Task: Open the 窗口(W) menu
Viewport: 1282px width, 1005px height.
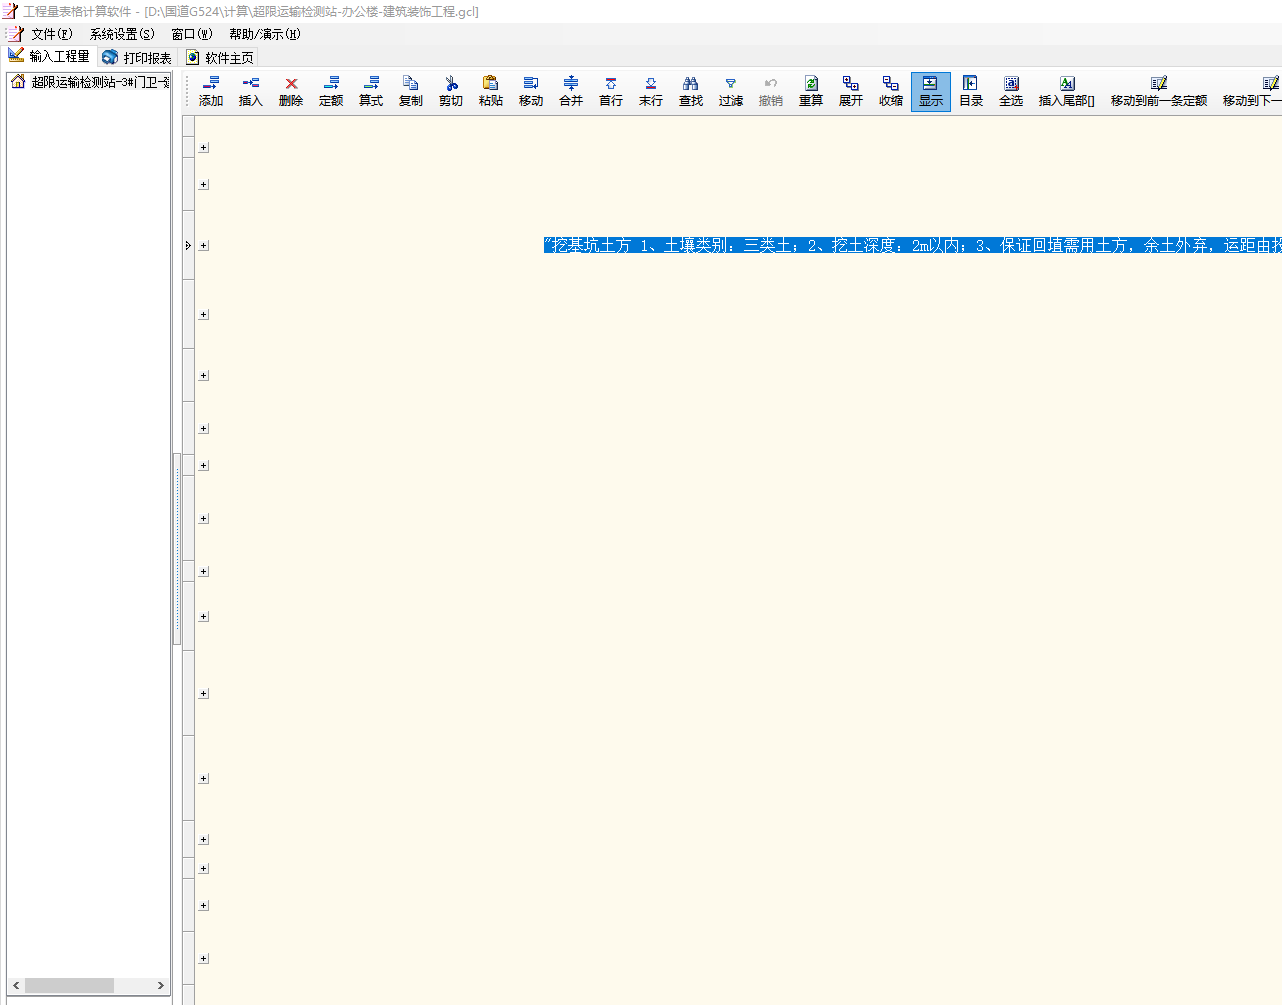Action: pyautogui.click(x=192, y=34)
